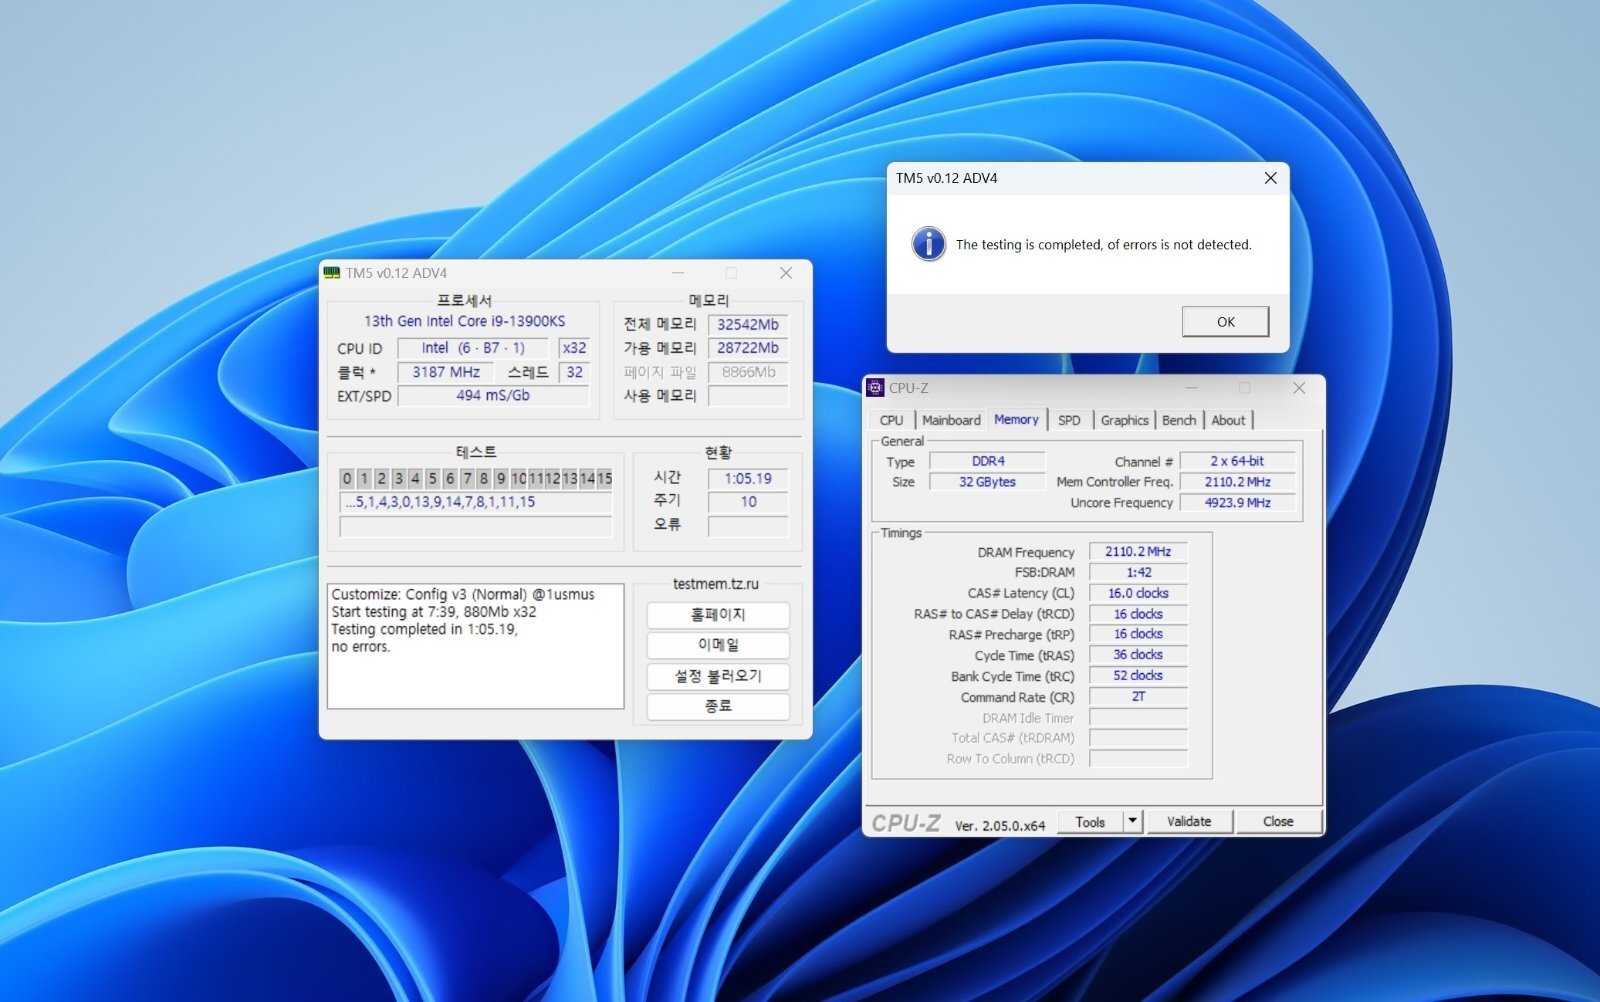Click the 32 GBytes size value
This screenshot has width=1600, height=1002.
988,482
